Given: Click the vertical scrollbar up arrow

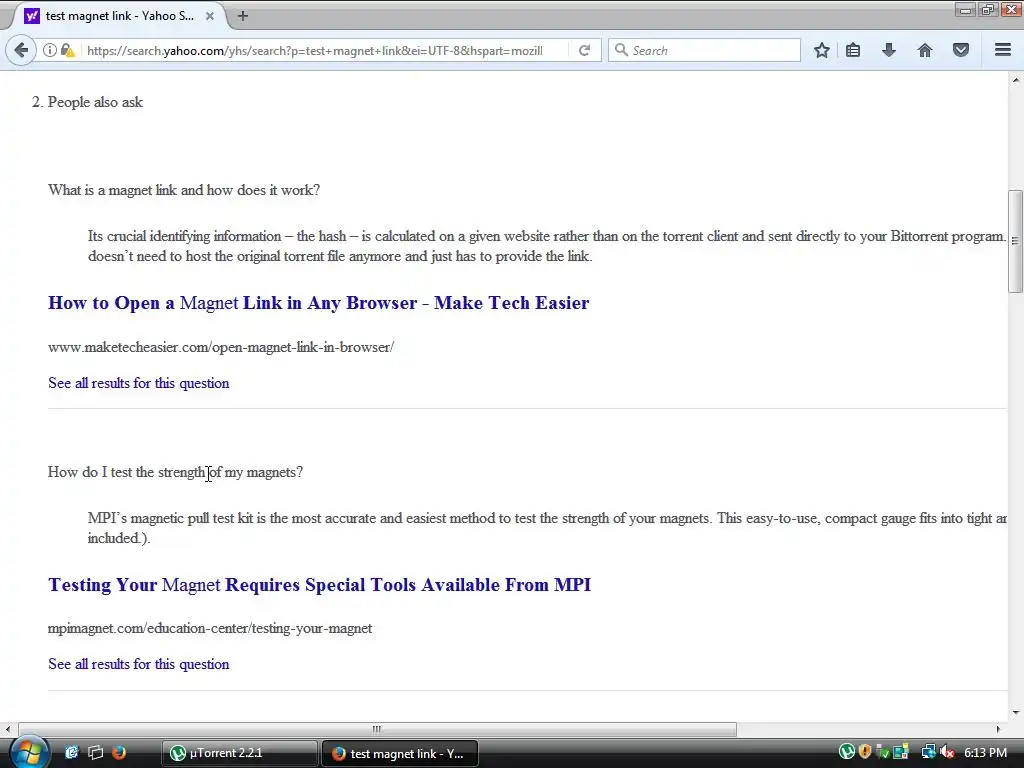Looking at the screenshot, I should pyautogui.click(x=1016, y=80).
